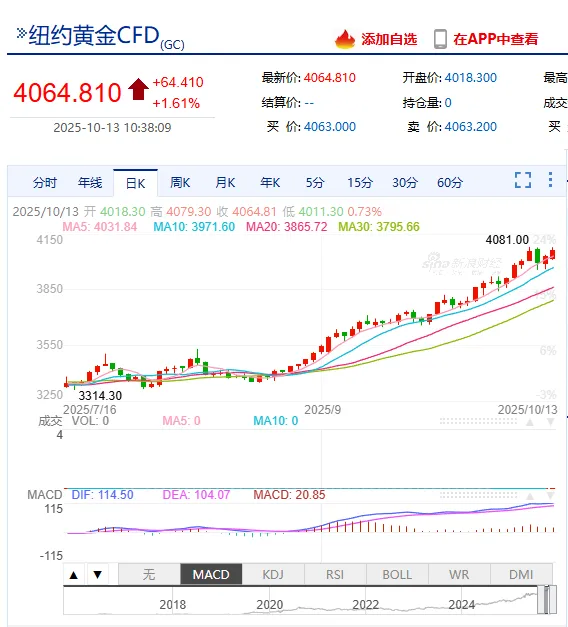Open fullscreen chart view icon
The width and height of the screenshot is (568, 627).
click(523, 180)
